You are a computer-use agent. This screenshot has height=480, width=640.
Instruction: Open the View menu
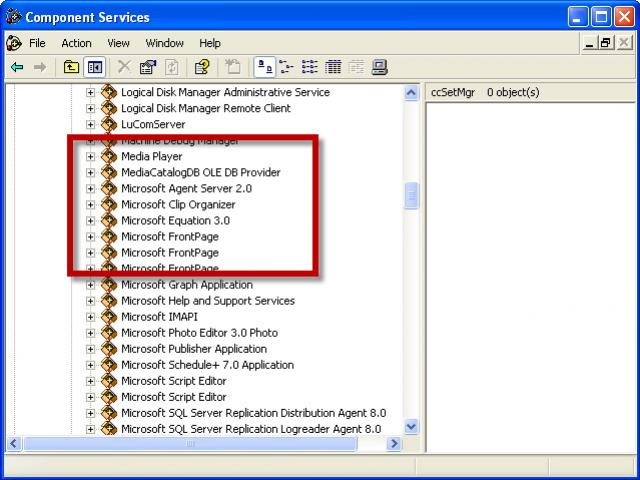[118, 43]
